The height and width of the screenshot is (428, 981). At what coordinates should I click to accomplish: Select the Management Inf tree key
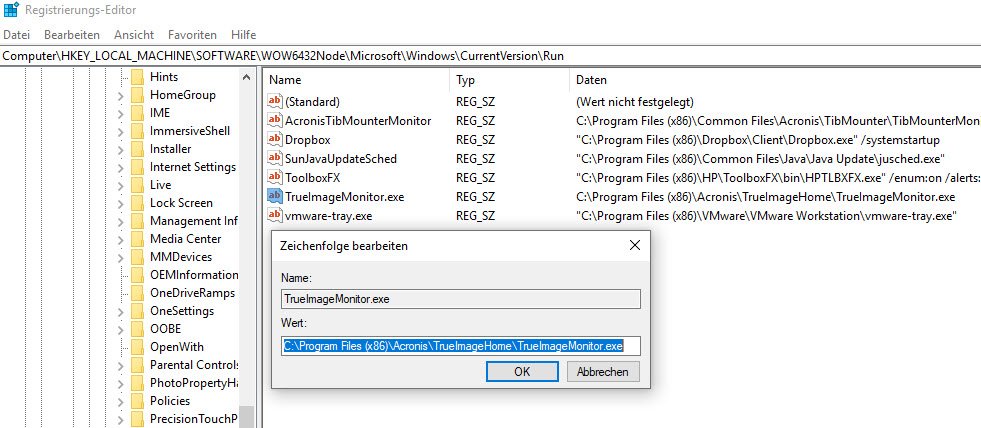[x=194, y=221]
